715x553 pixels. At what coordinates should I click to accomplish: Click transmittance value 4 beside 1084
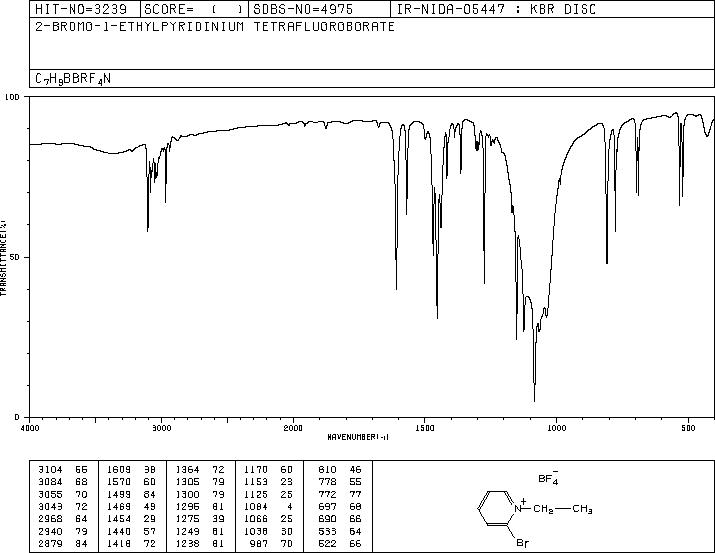tap(290, 506)
